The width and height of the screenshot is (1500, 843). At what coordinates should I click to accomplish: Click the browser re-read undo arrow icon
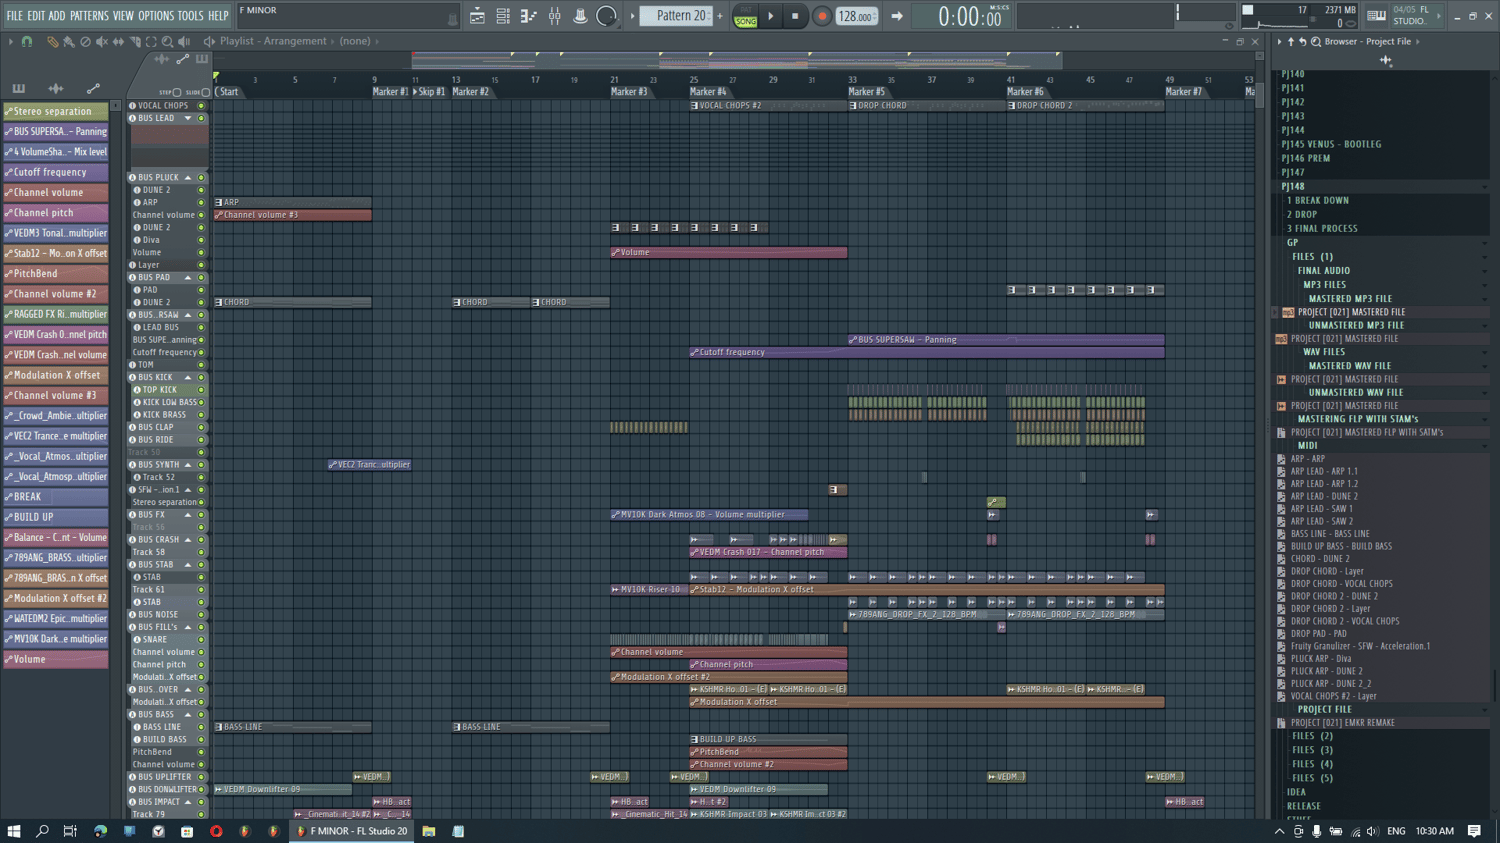(x=1303, y=42)
